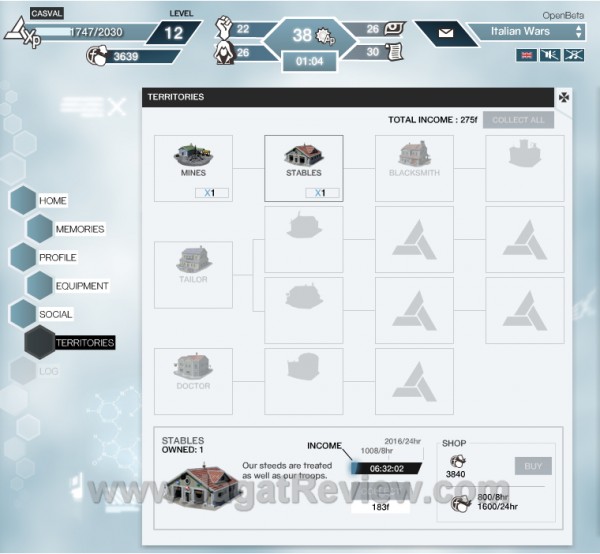This screenshot has height=554, width=600.
Task: Click the OpenBeta label
Action: 563,16
